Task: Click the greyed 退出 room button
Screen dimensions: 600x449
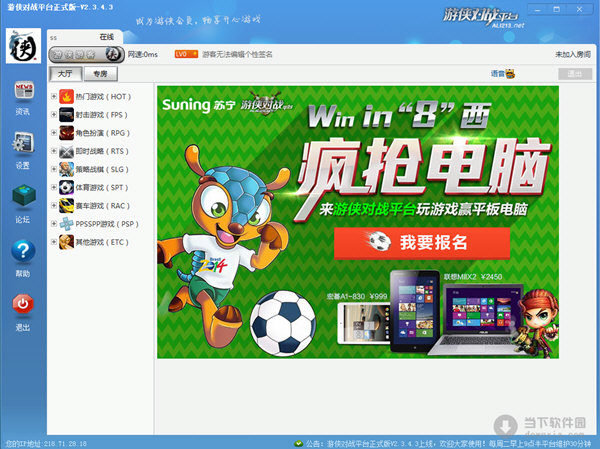Action: coord(575,74)
